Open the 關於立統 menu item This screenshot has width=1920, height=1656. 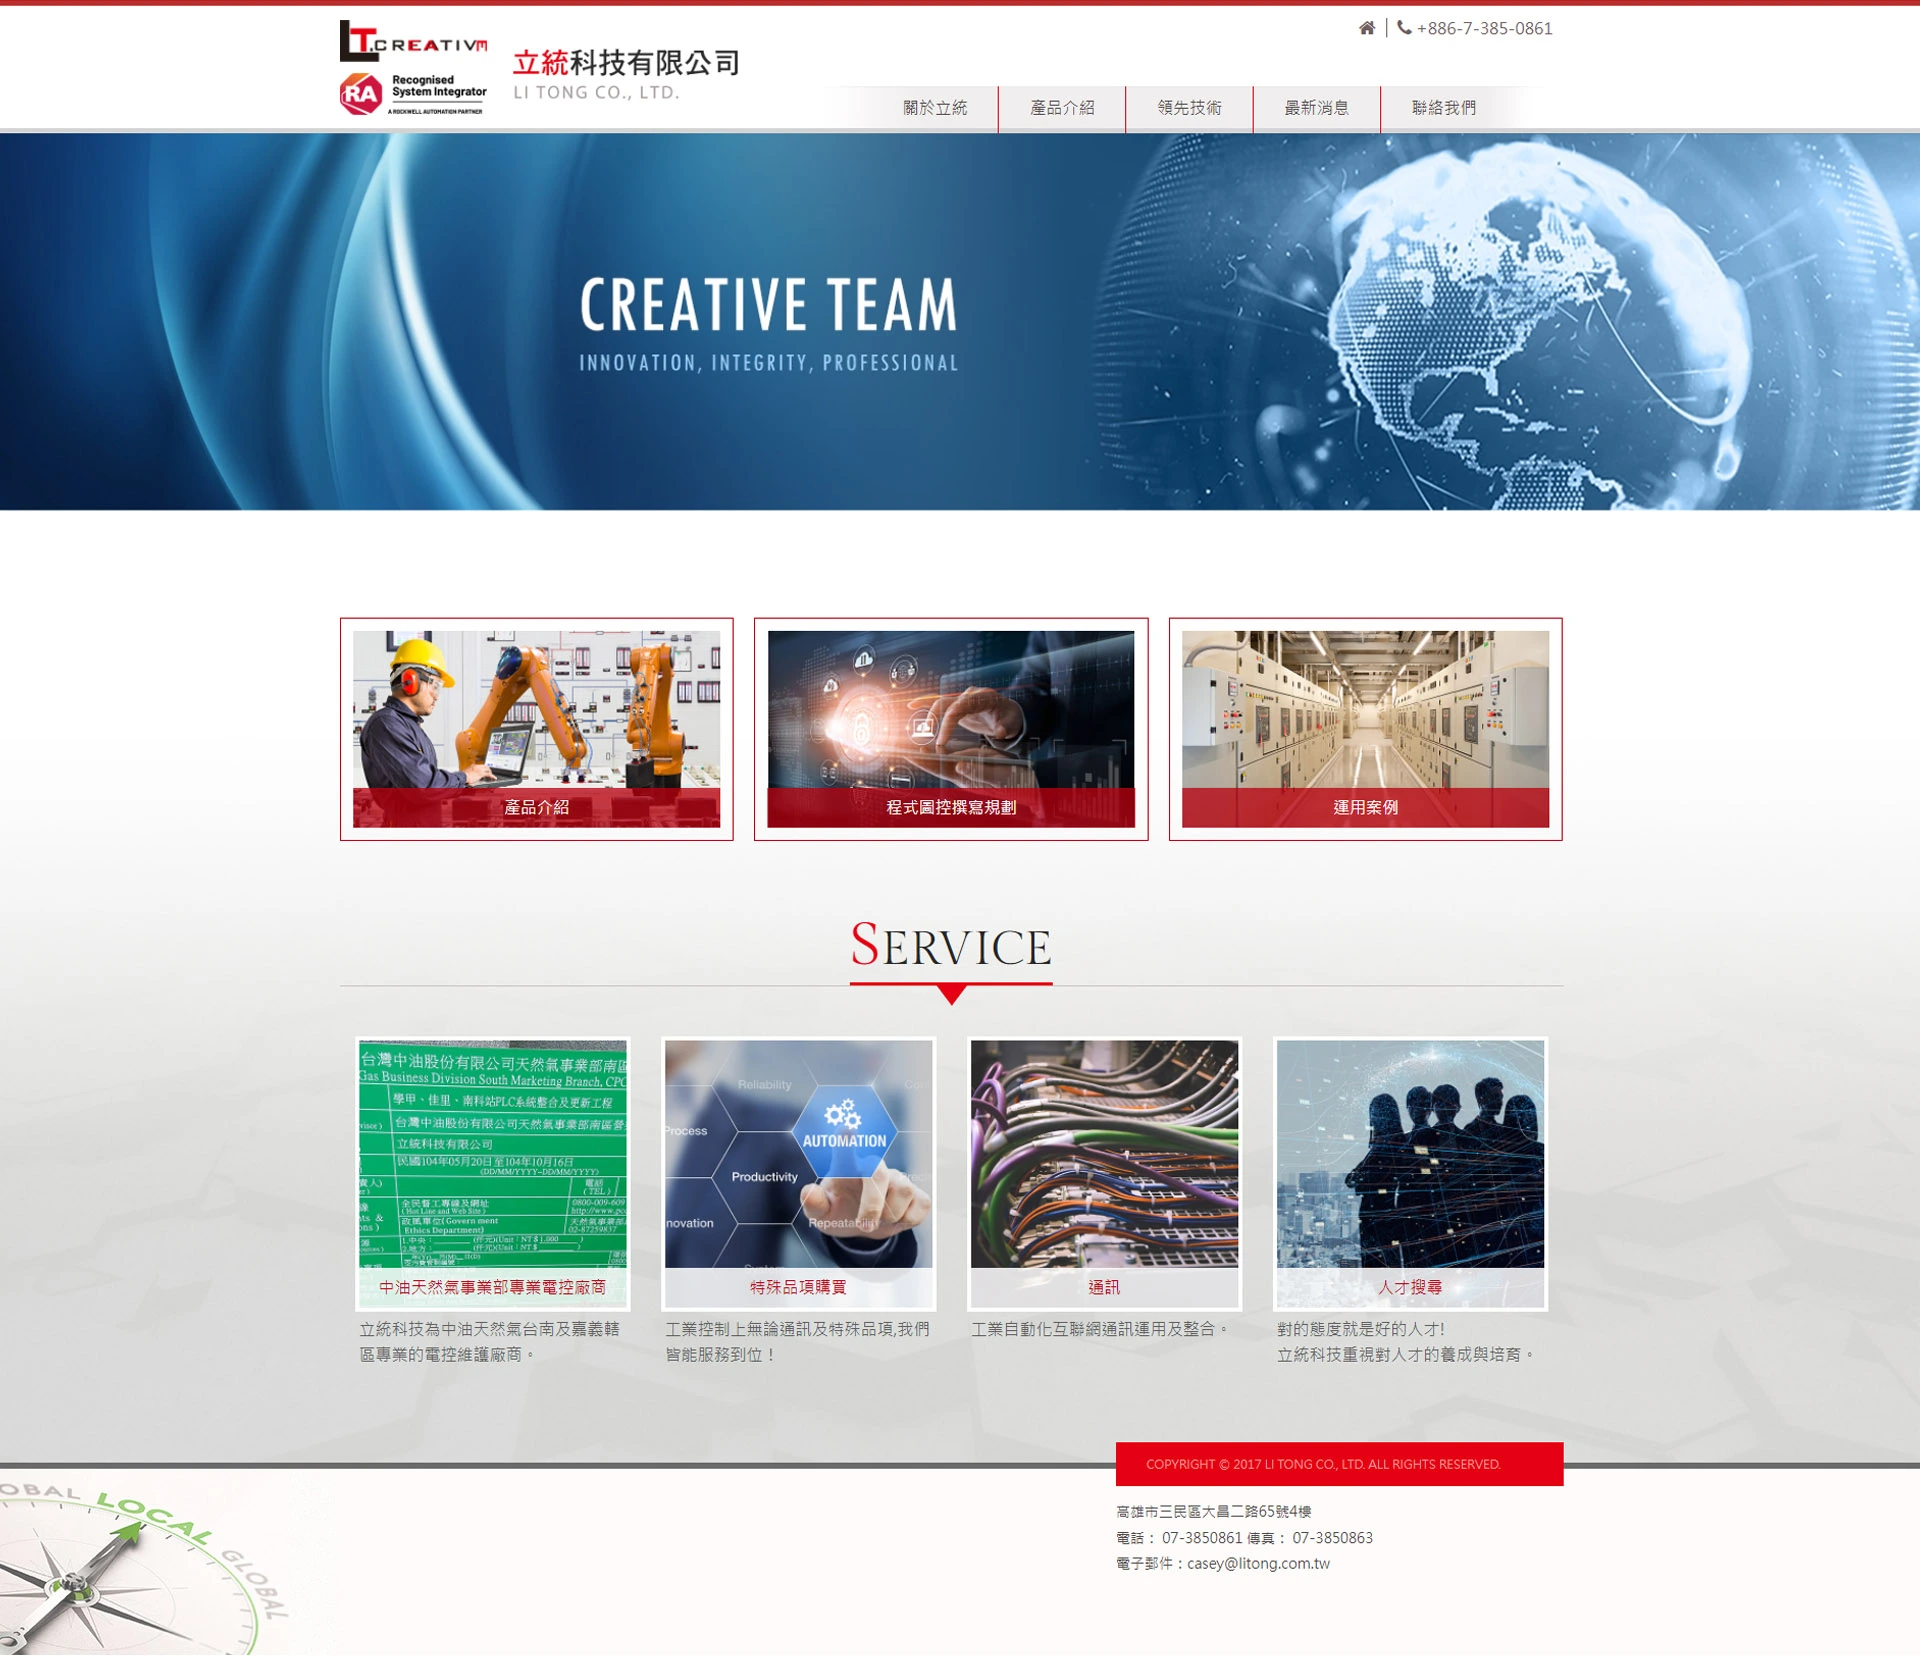coord(934,108)
